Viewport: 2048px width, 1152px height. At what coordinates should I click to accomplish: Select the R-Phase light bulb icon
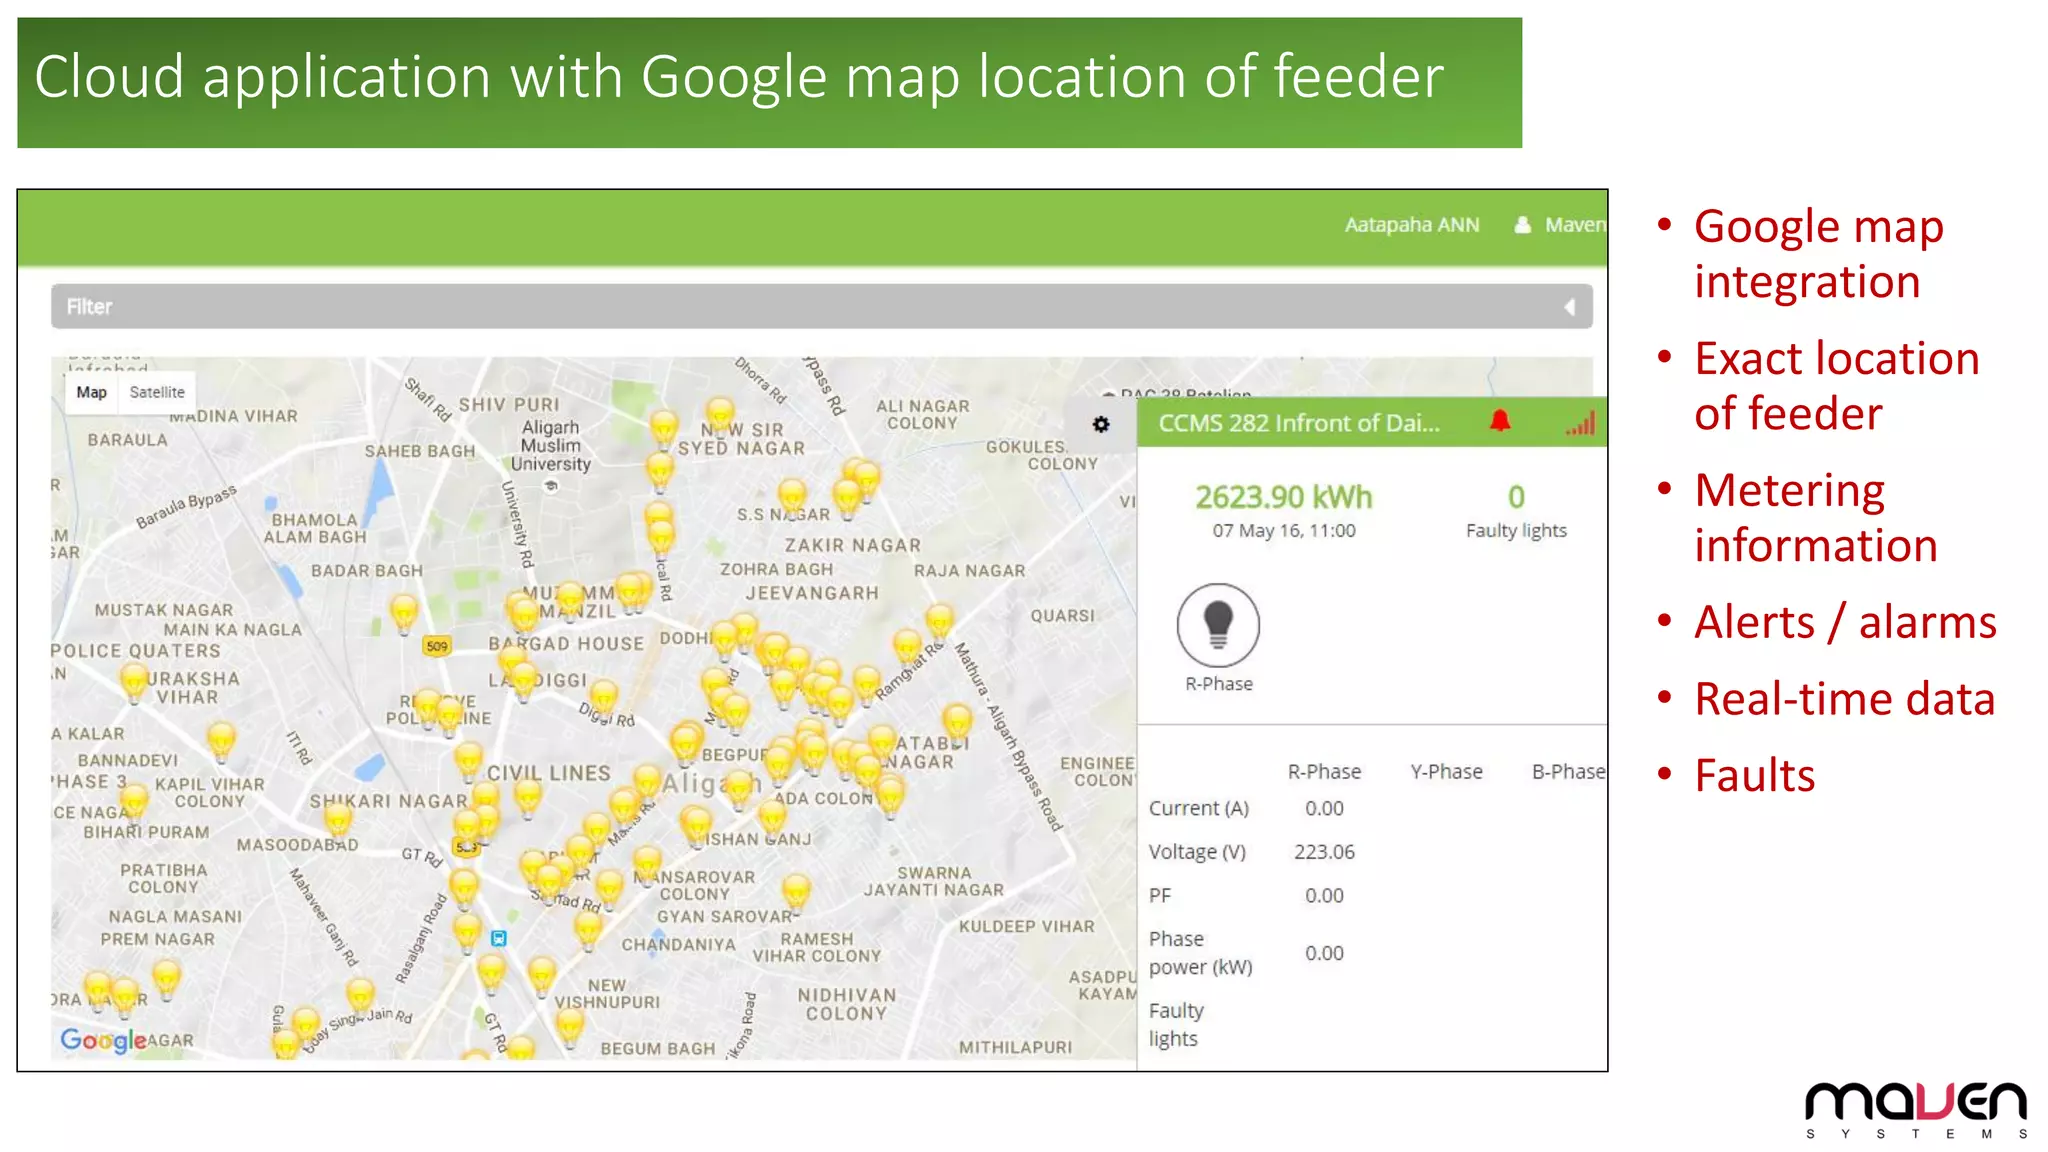pos(1218,625)
